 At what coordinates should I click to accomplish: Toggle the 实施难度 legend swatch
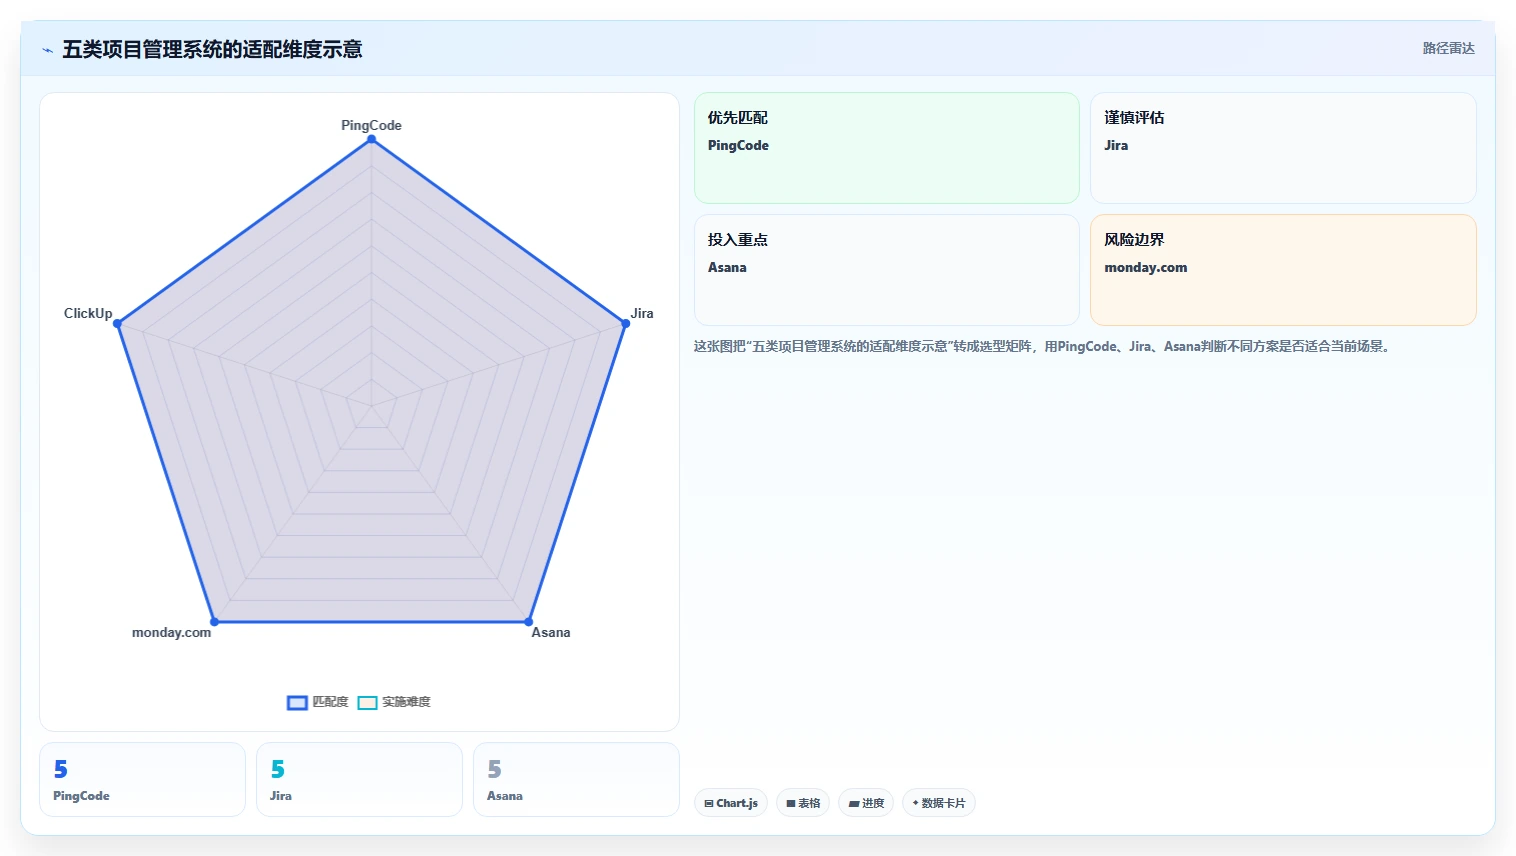point(367,702)
